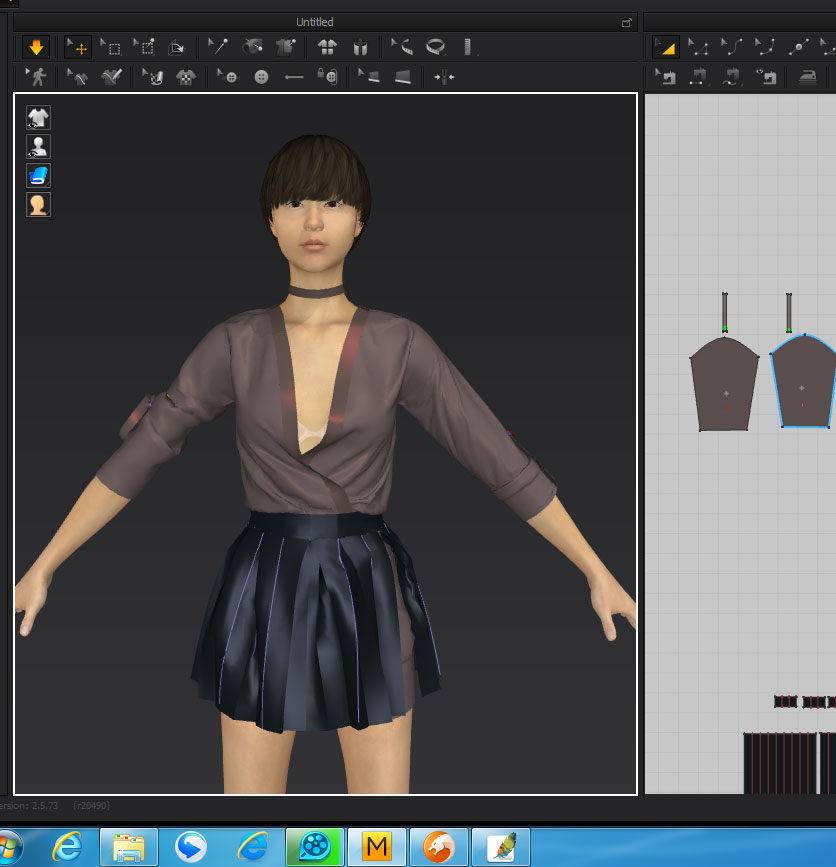836x867 pixels.
Task: Open Windows Explorer folder from taskbar
Action: pos(128,847)
